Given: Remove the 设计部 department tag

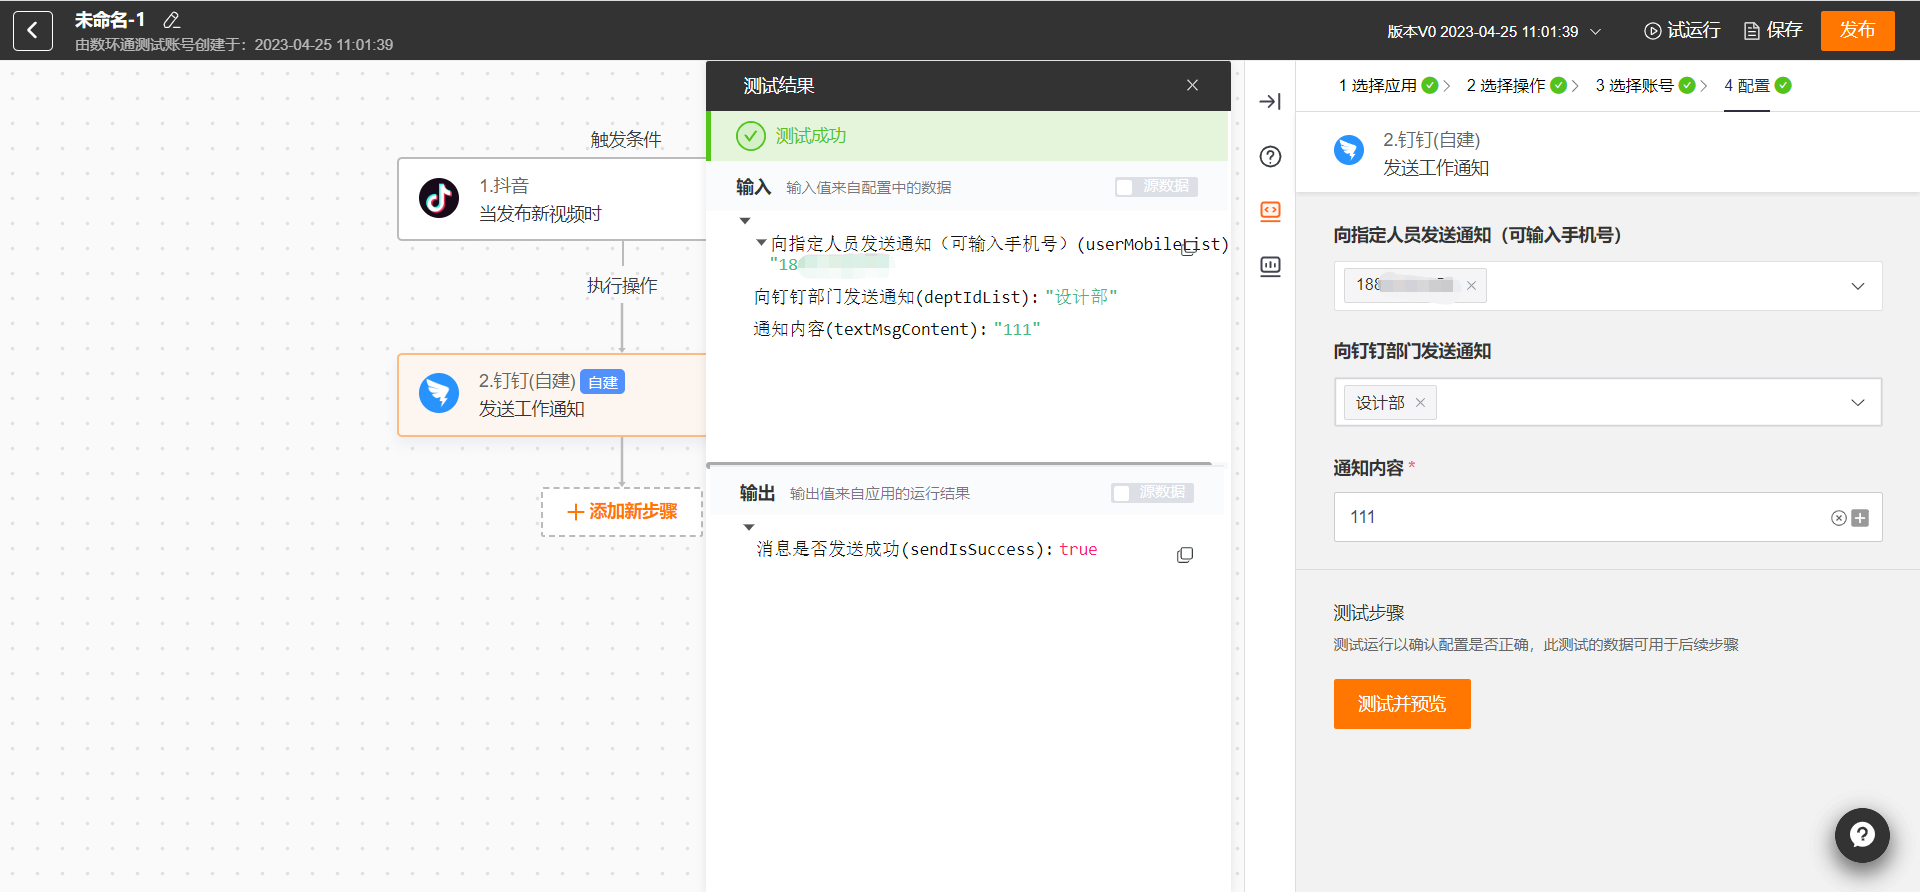Looking at the screenshot, I should coord(1420,403).
